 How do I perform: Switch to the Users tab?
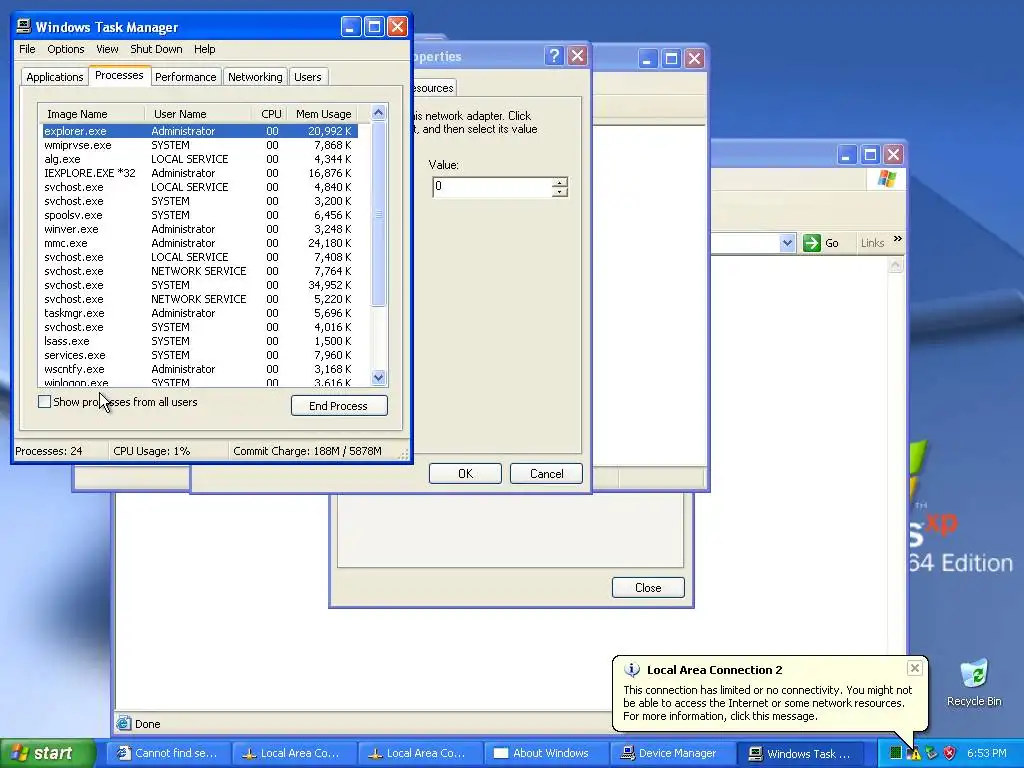308,77
